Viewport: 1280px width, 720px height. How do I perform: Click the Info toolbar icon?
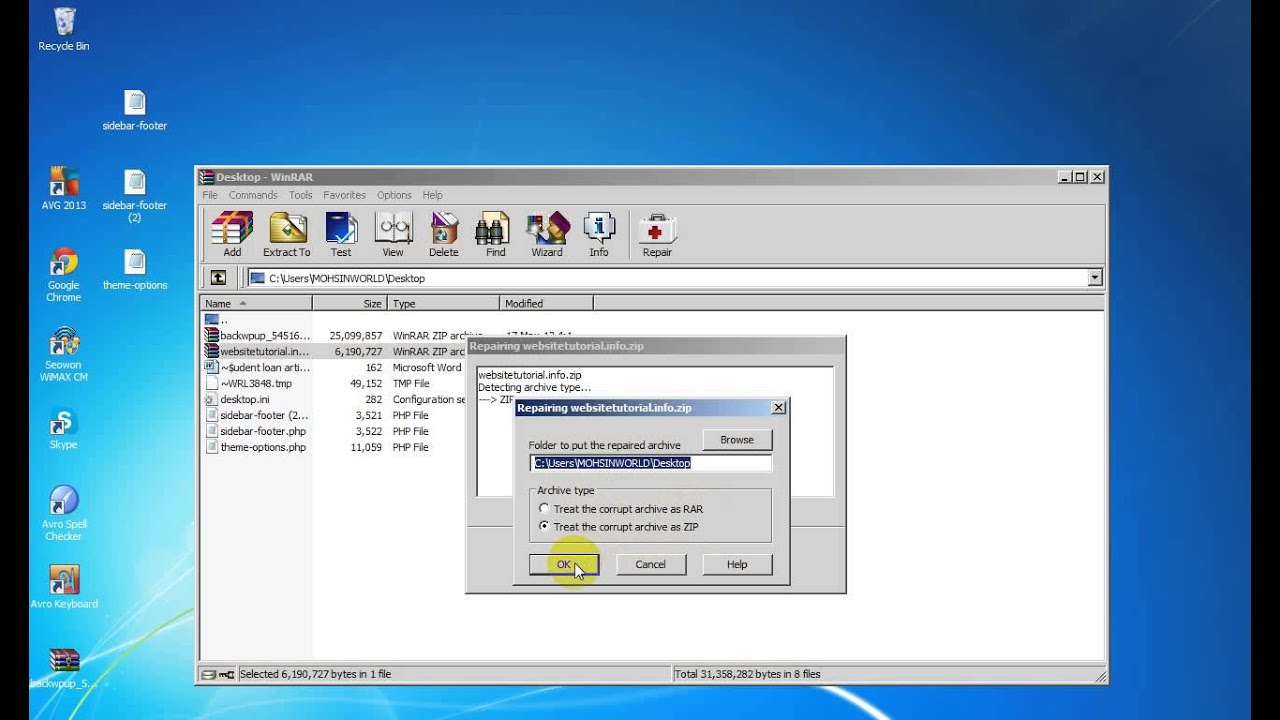(x=599, y=235)
